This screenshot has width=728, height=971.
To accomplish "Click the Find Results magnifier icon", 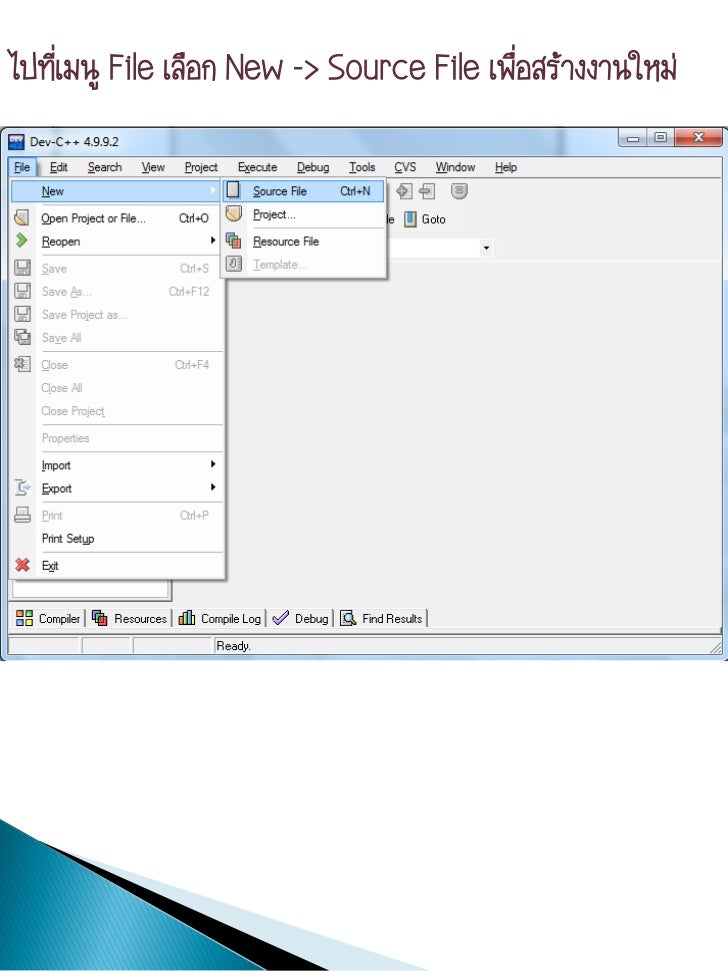I will 348,617.
